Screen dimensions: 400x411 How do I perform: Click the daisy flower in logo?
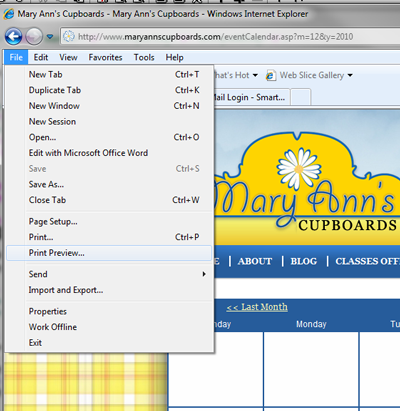coord(299,168)
